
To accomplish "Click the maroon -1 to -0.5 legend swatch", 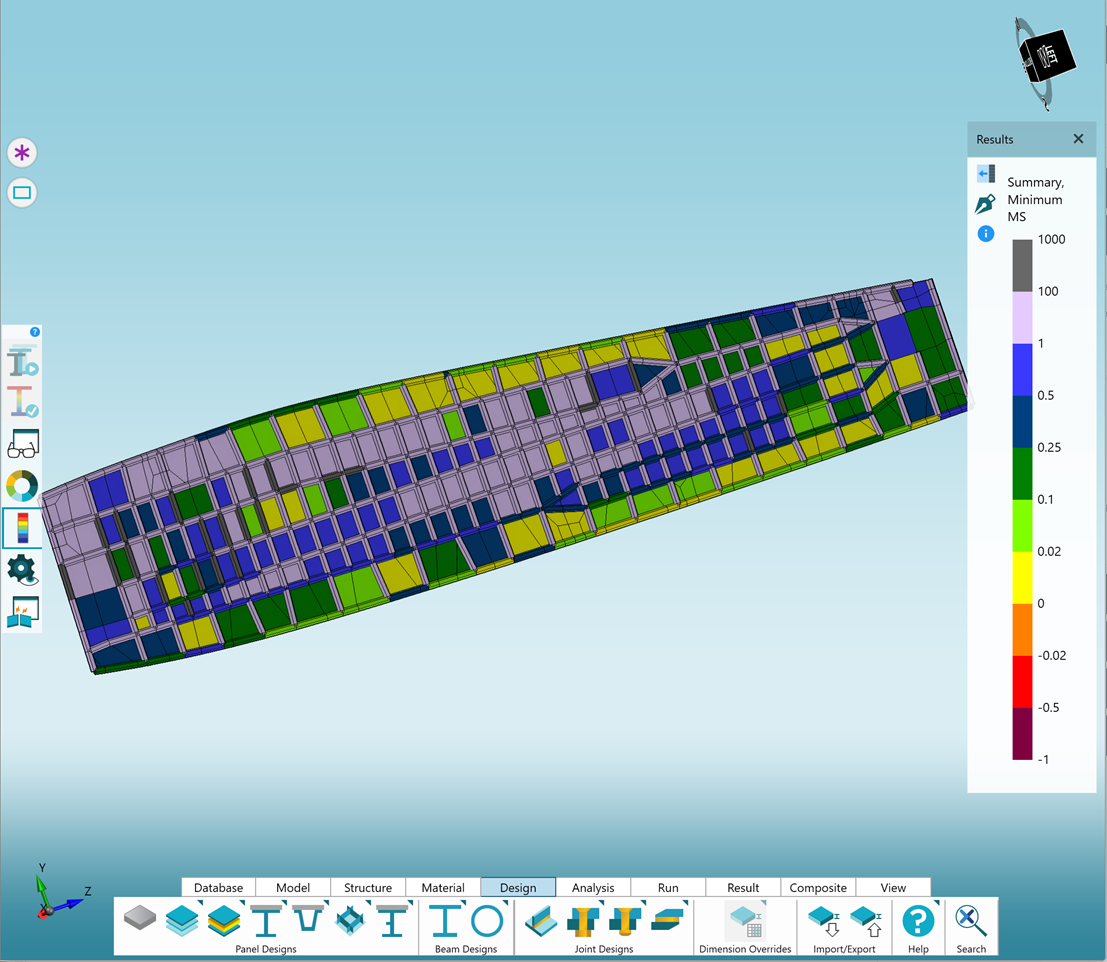I will click(1022, 734).
